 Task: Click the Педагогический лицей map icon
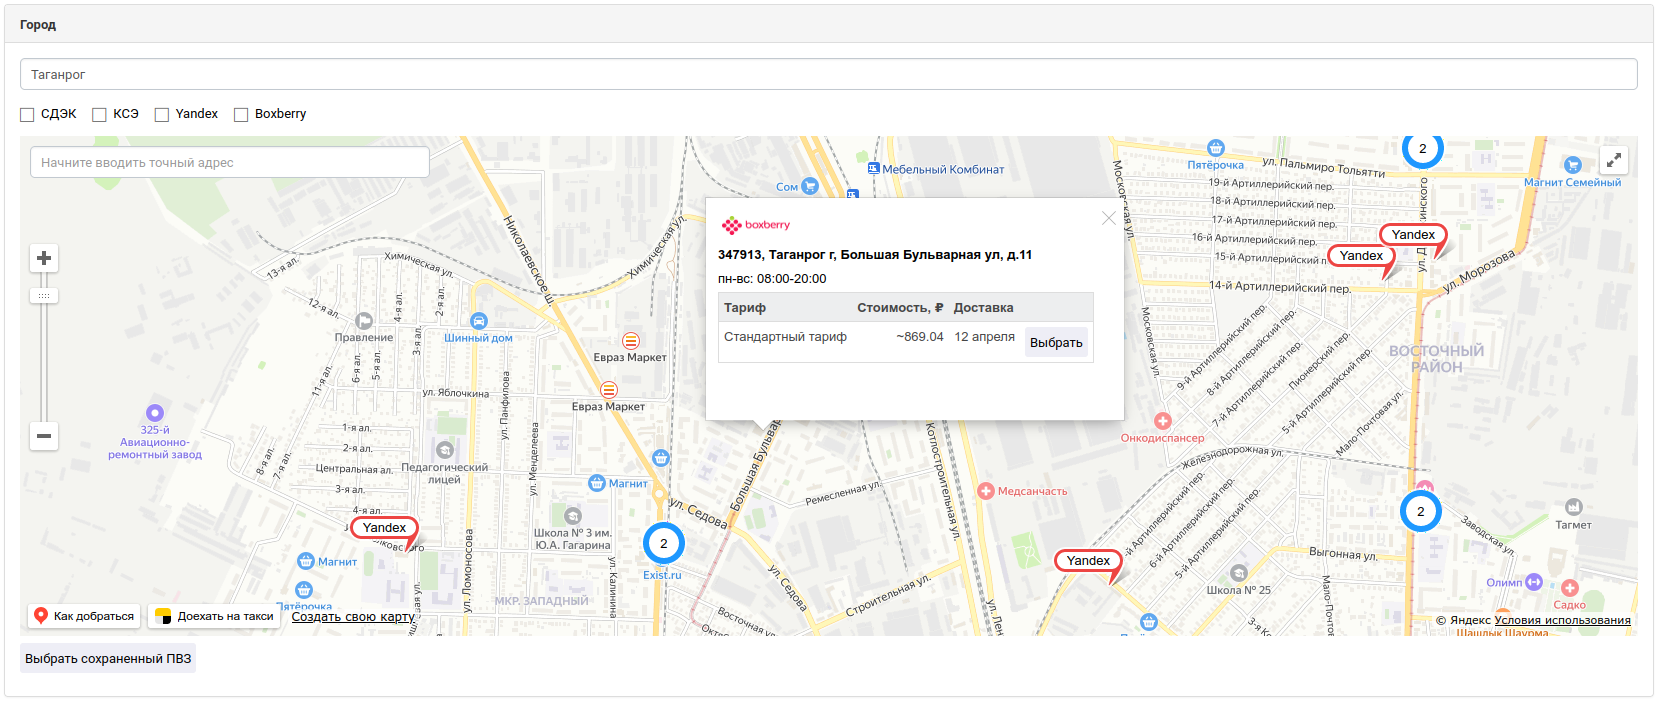tap(445, 450)
